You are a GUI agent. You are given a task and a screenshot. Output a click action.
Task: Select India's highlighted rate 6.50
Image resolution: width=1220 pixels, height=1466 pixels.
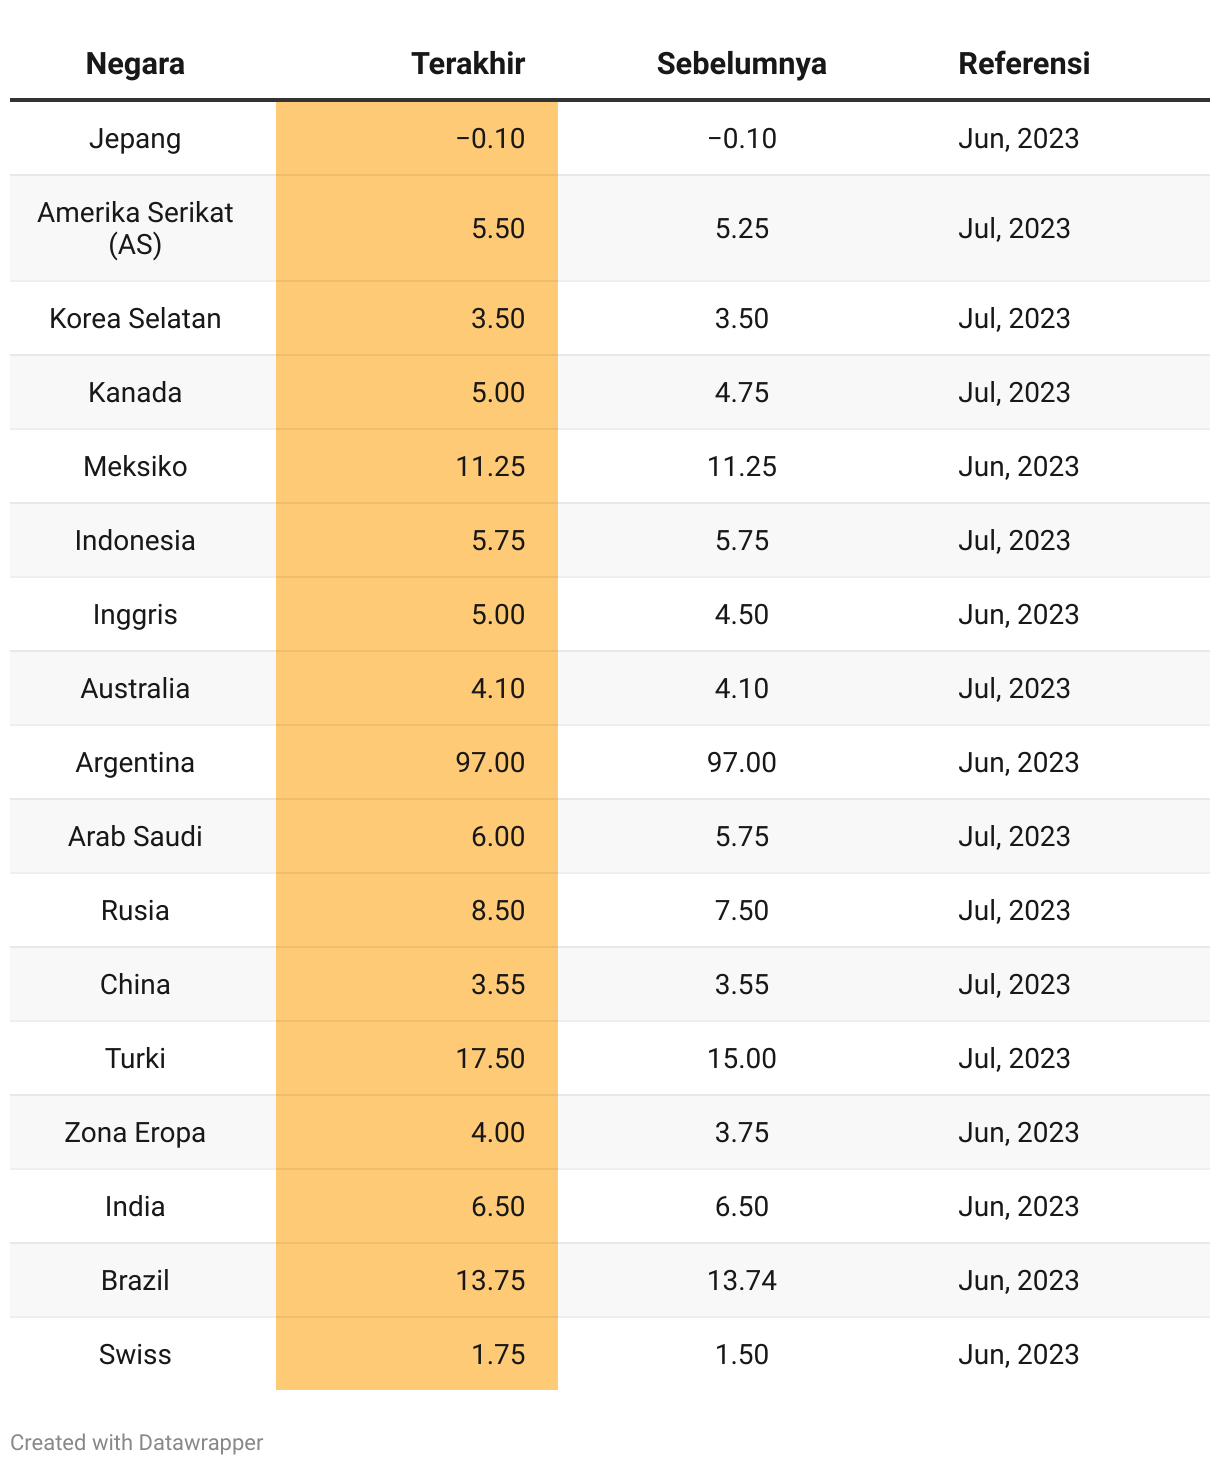498,1206
